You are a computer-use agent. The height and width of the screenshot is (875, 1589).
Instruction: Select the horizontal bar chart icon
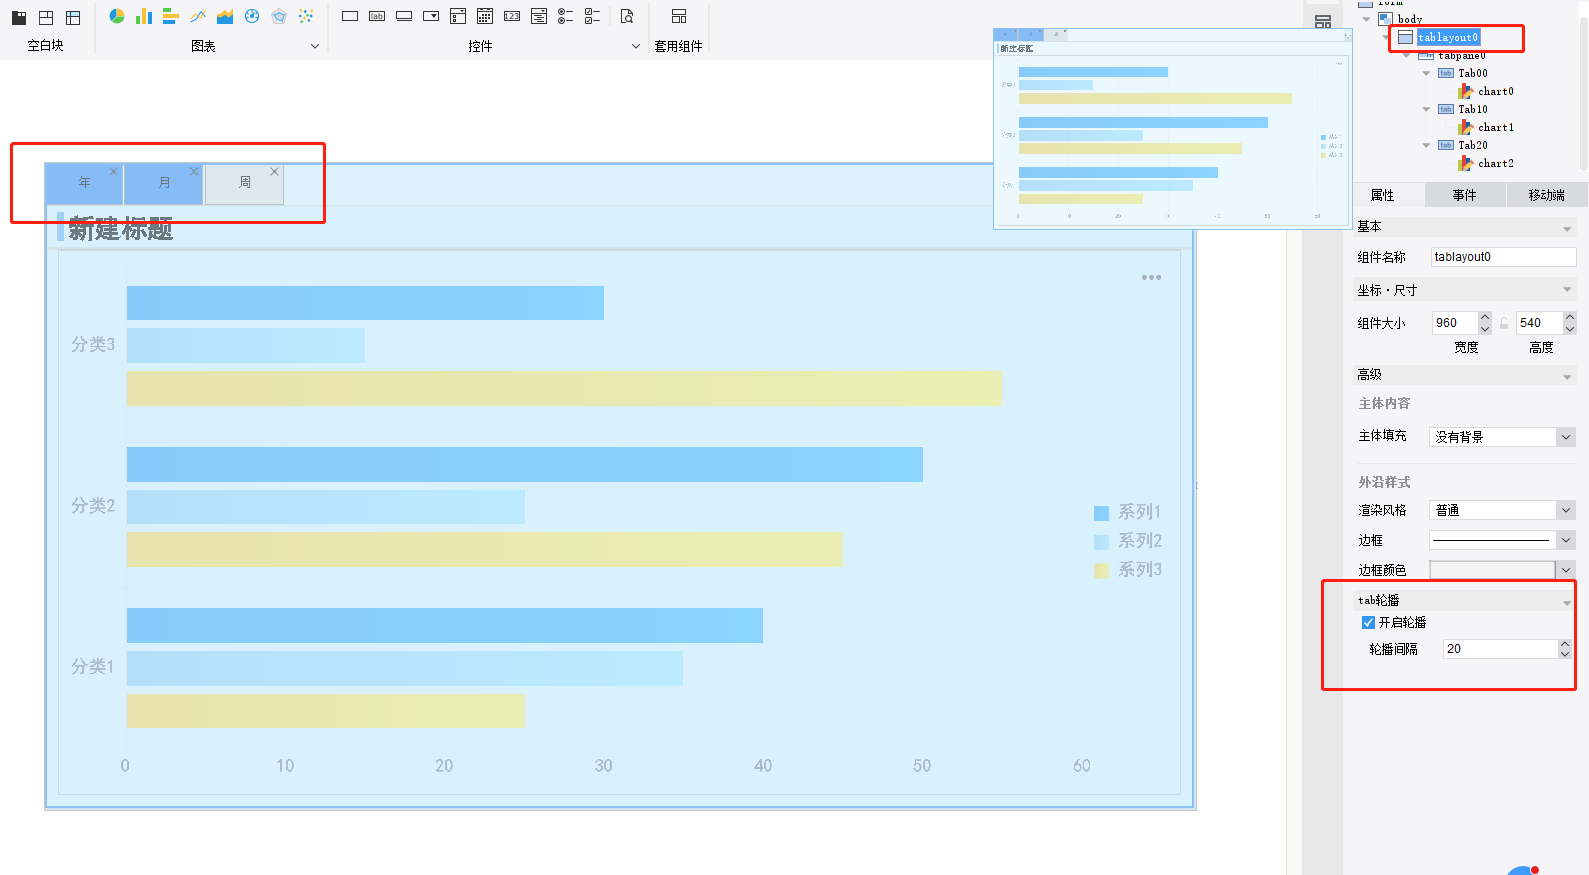pos(171,16)
